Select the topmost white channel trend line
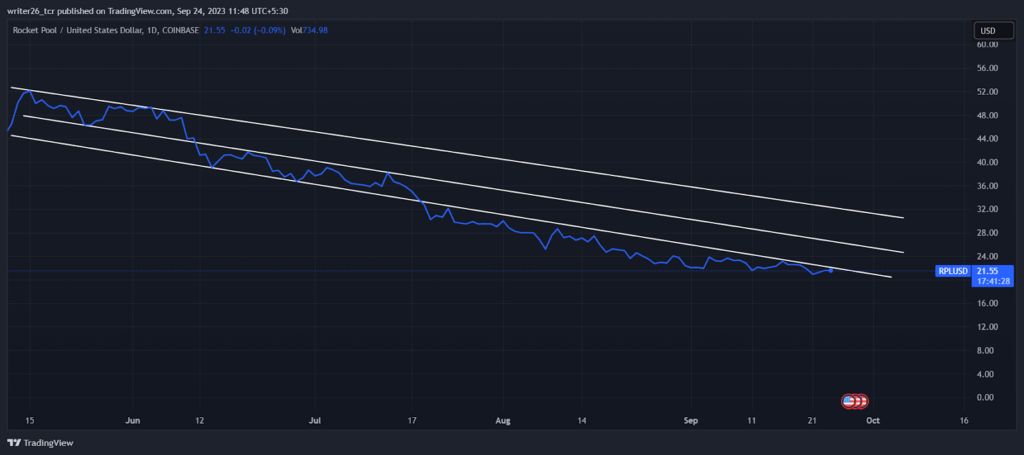 [x=457, y=152]
